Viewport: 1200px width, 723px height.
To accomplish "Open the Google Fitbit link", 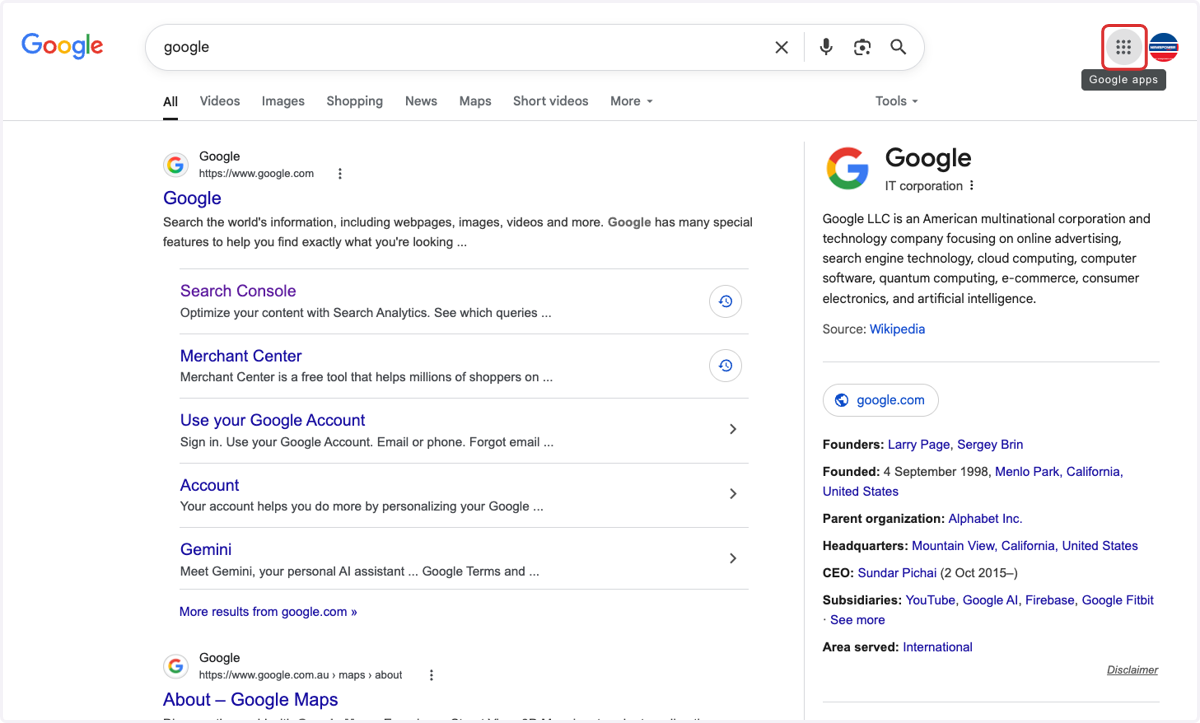I will tap(1118, 600).
